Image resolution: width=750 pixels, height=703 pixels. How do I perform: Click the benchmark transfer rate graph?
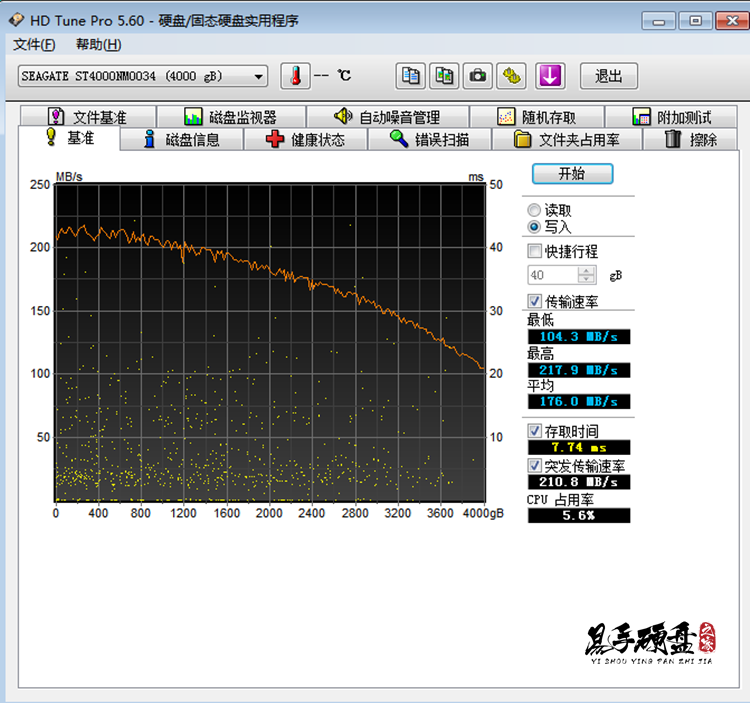click(x=270, y=342)
